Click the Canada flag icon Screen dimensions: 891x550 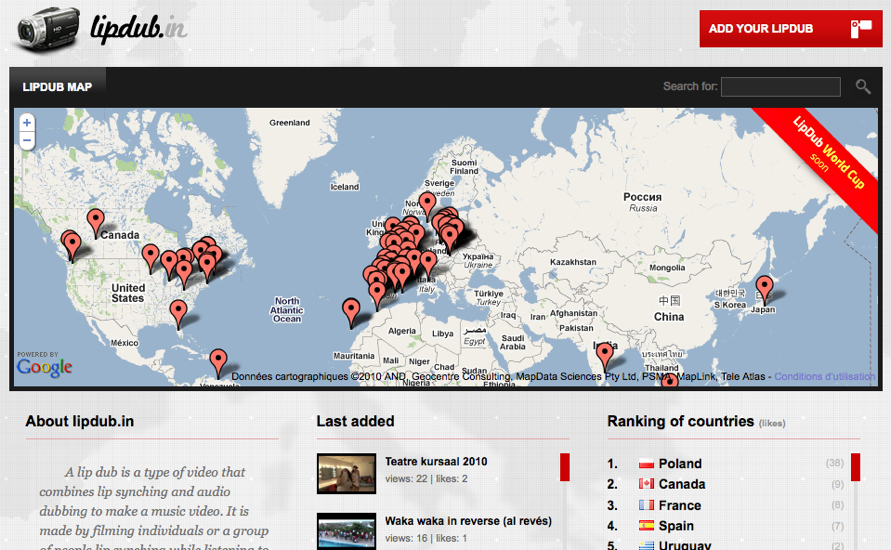[x=646, y=484]
